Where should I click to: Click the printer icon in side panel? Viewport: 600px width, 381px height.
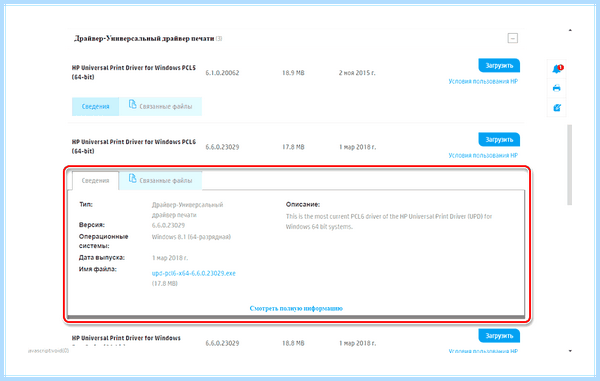[556, 88]
